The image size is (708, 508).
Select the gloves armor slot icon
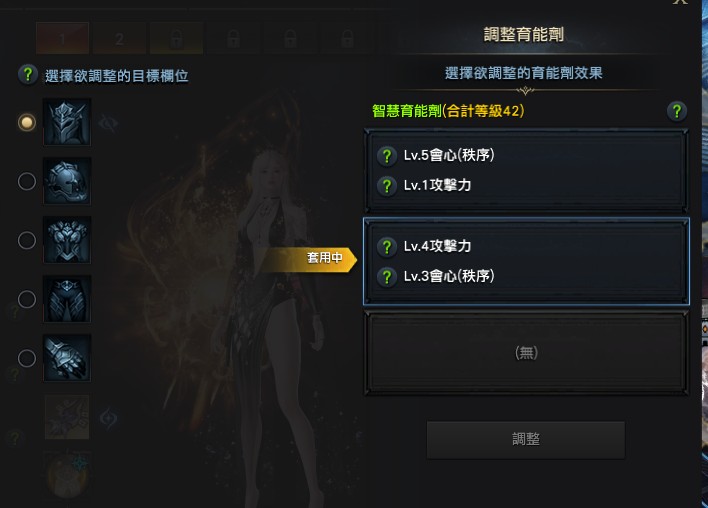(x=67, y=358)
